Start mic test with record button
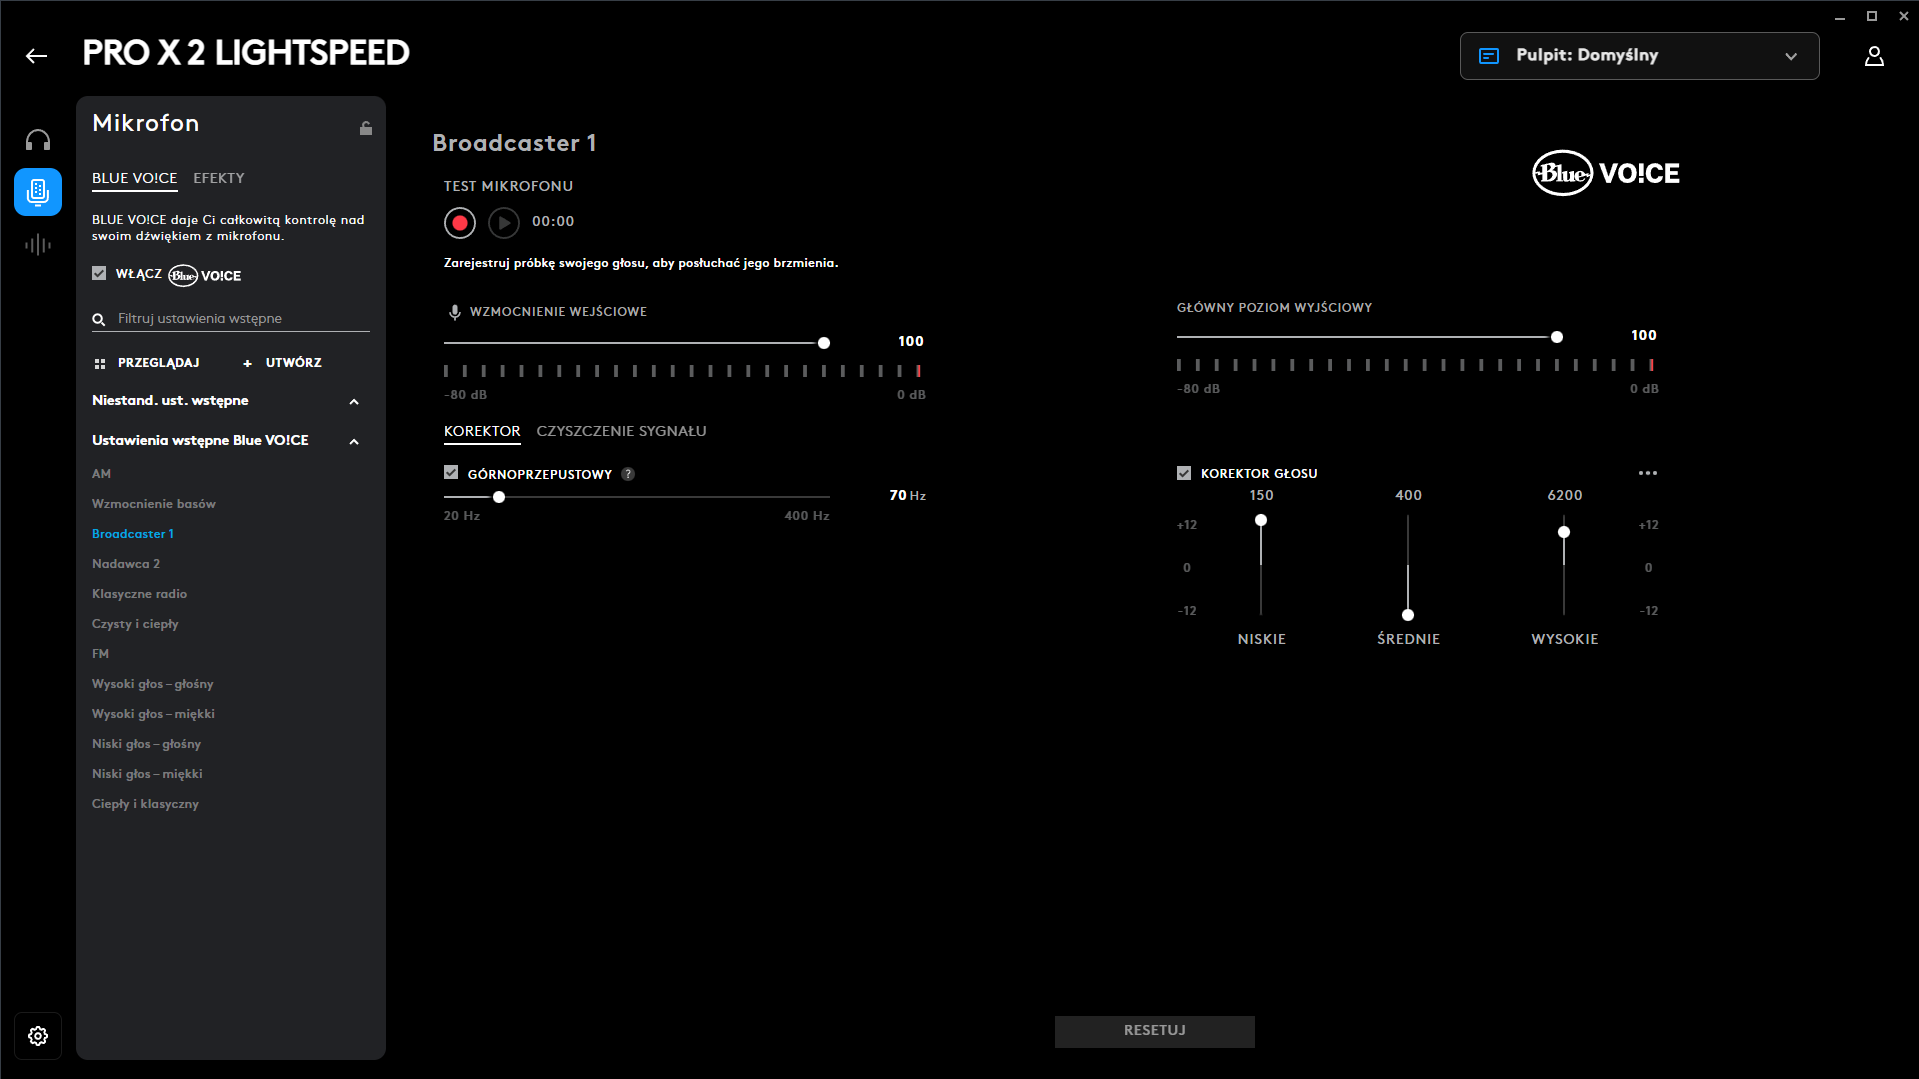Screen dimensions: 1919x1079 pos(460,222)
